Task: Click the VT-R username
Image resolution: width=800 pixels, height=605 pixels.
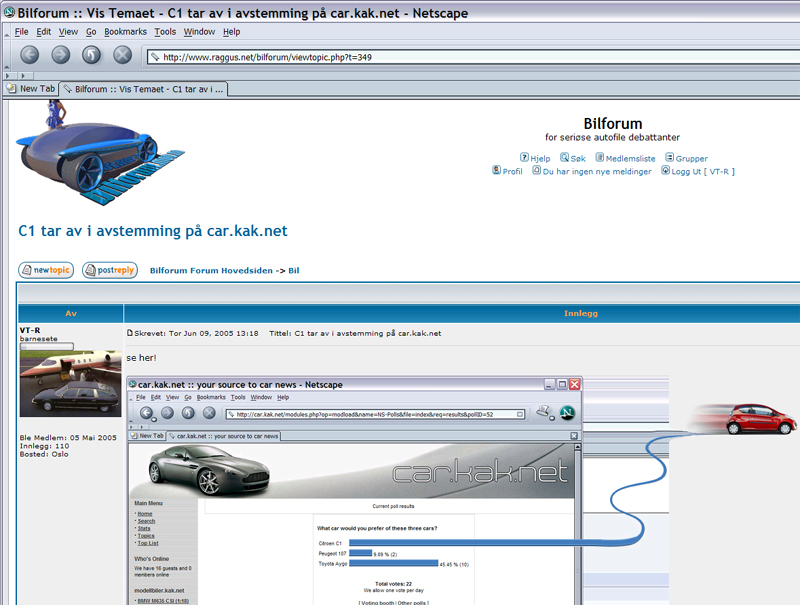Action: 30,330
